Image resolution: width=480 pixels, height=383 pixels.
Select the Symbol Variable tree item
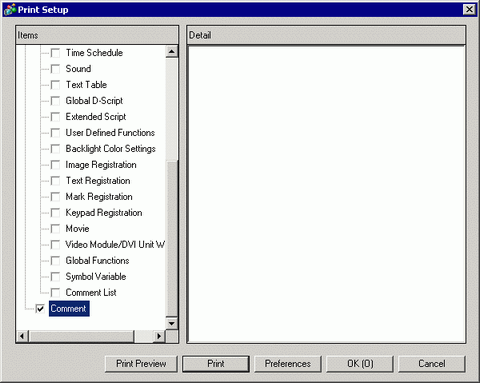[x=96, y=277]
